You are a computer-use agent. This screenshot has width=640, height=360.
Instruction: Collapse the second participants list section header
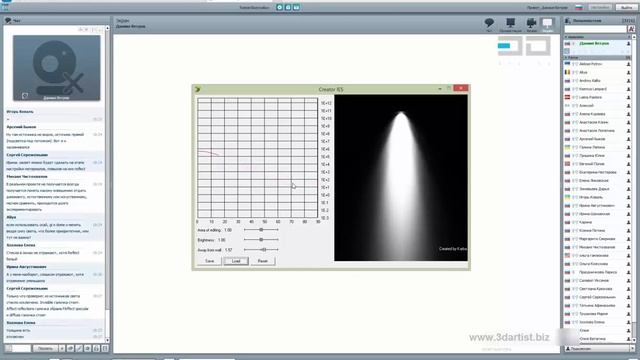tap(598, 58)
